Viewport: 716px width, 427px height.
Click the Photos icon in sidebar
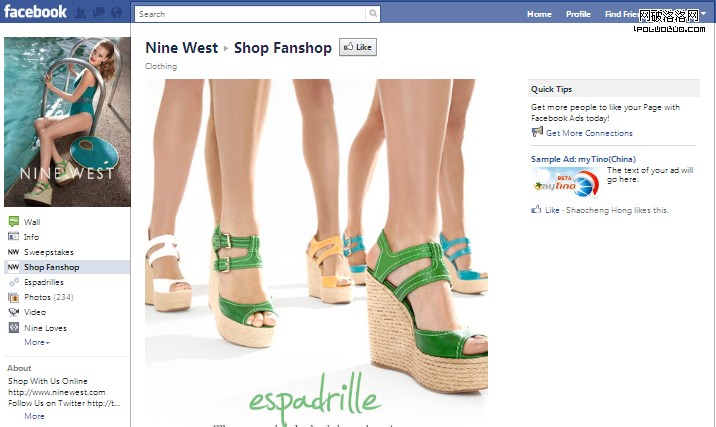14,297
